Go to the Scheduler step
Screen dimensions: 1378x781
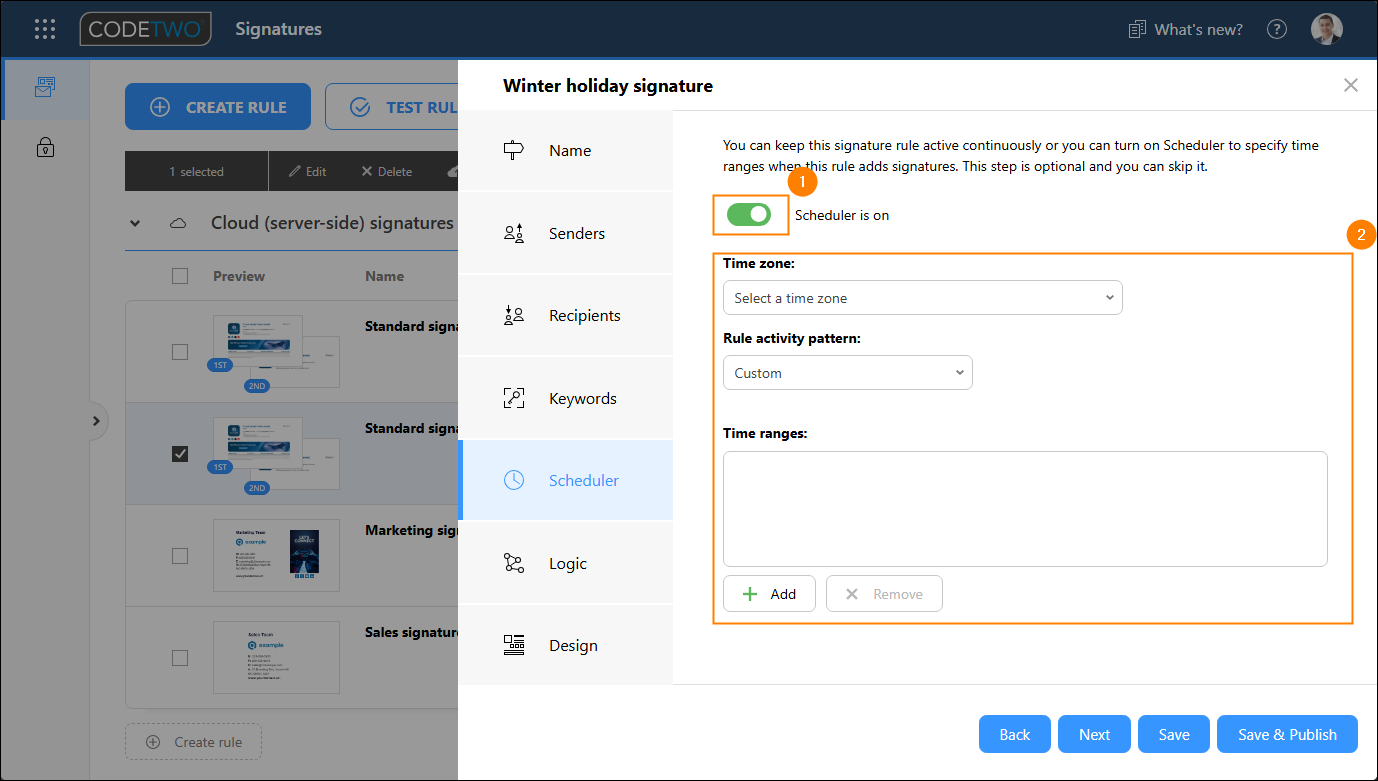click(566, 480)
